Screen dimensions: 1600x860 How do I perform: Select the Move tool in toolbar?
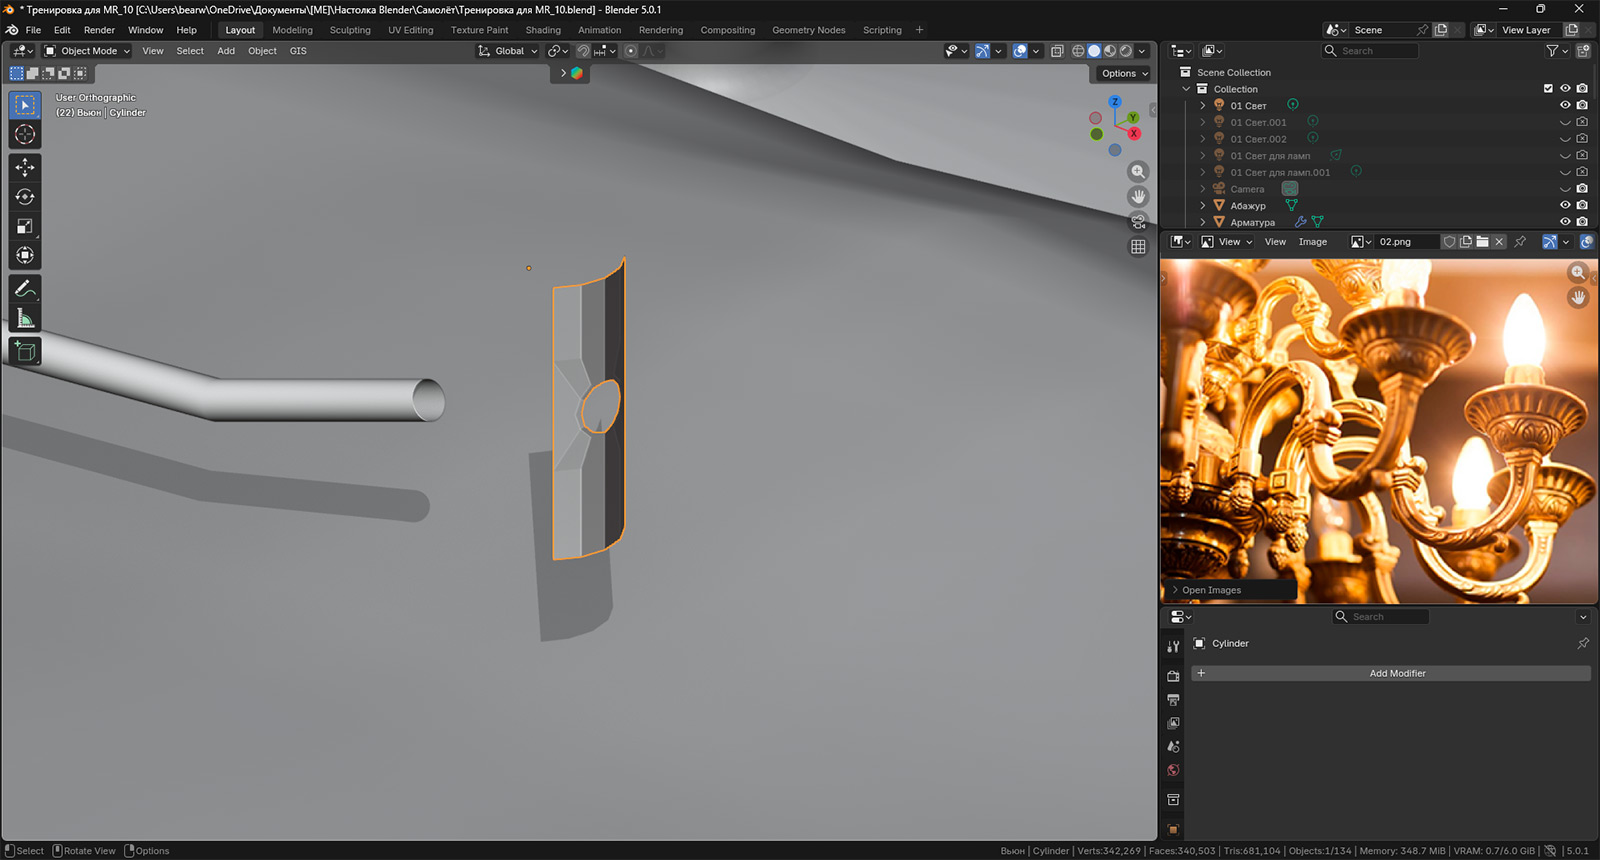(x=25, y=167)
